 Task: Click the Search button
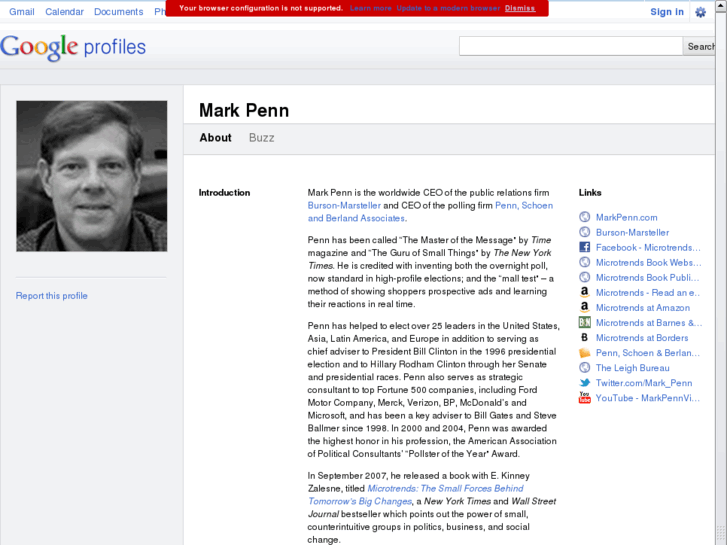coord(699,46)
